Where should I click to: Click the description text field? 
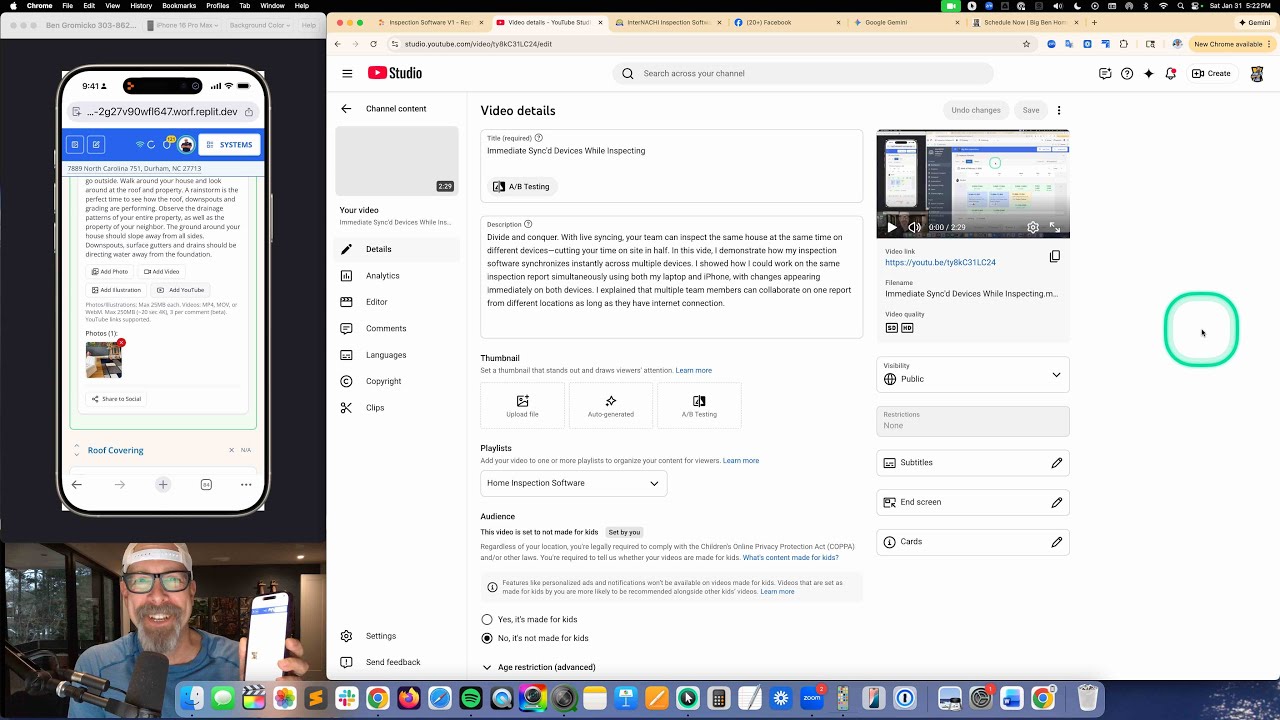(671, 277)
